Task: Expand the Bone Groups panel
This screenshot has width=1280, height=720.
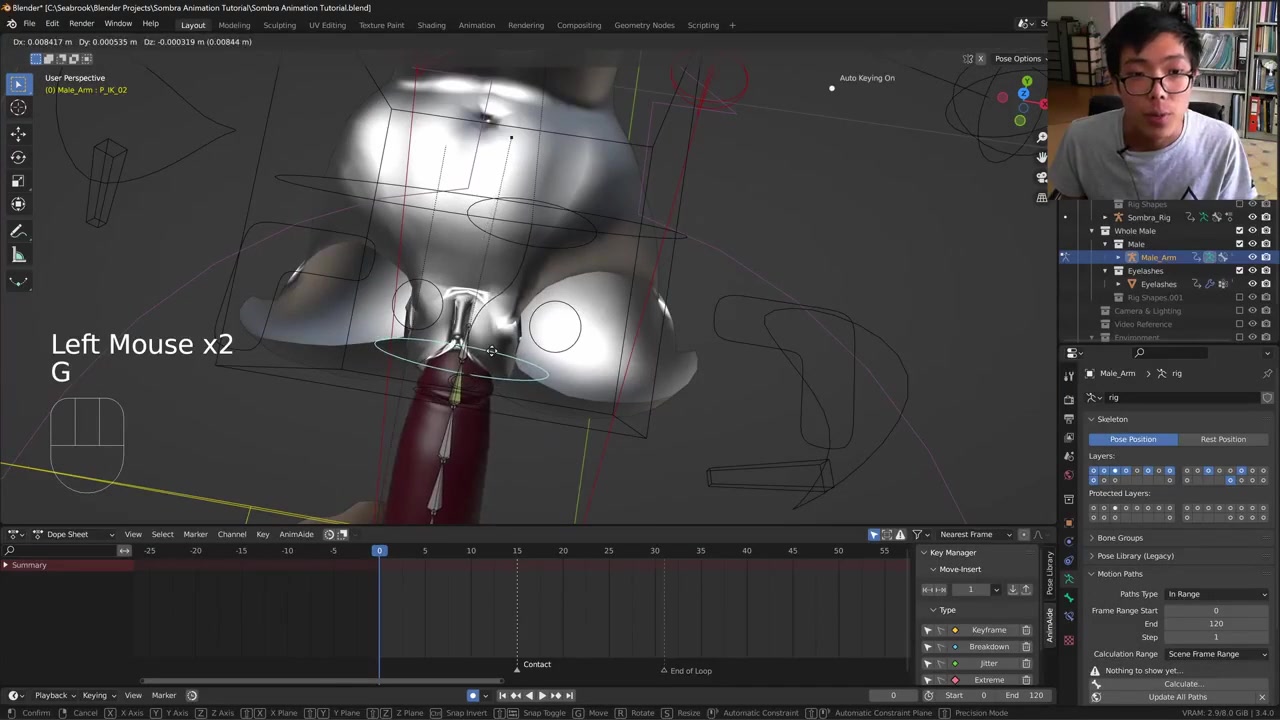Action: point(1119,538)
